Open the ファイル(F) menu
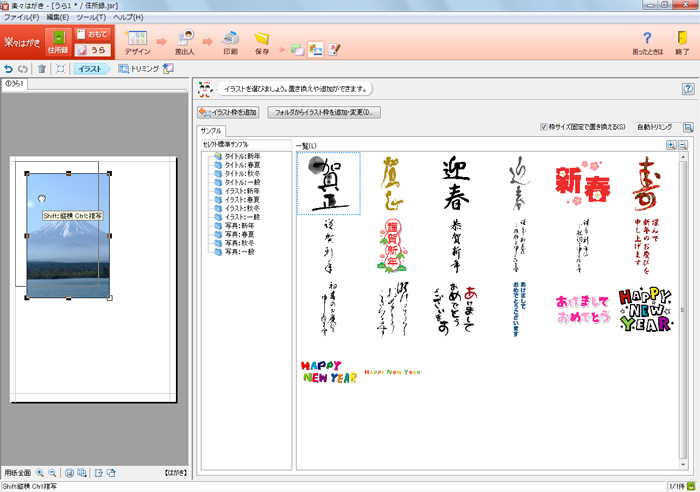The image size is (700, 492). coord(22,18)
